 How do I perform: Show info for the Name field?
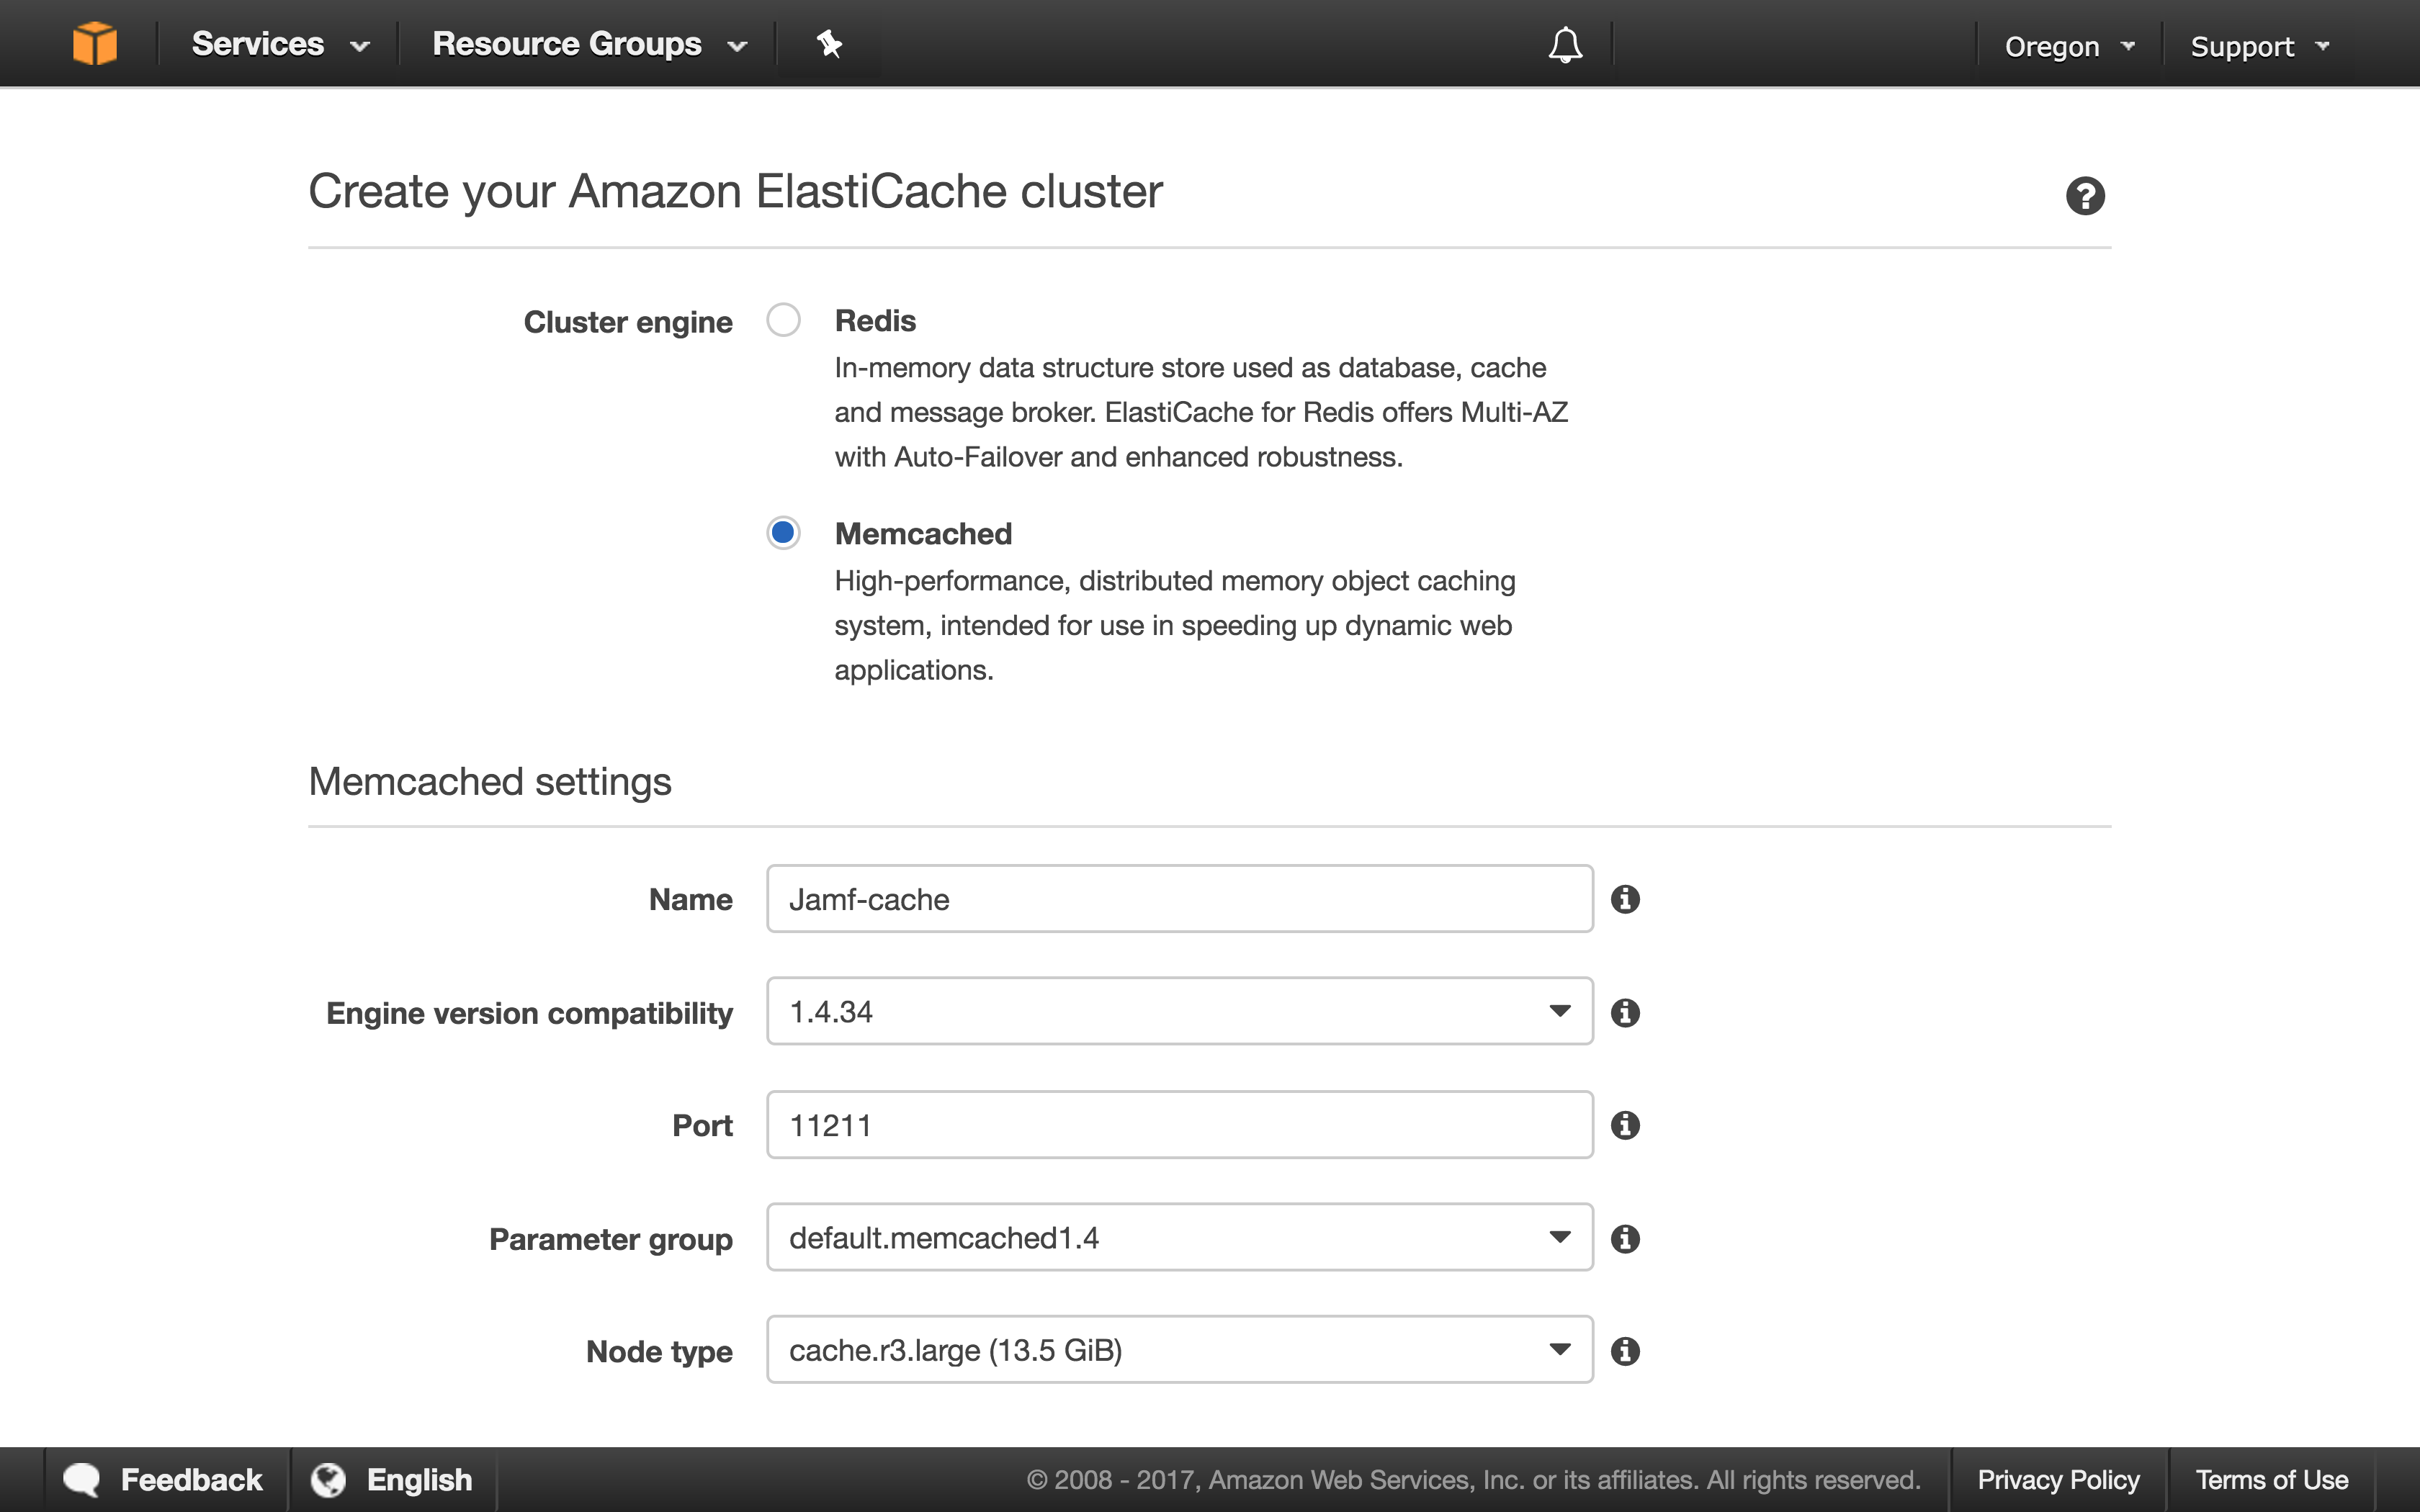1625,899
